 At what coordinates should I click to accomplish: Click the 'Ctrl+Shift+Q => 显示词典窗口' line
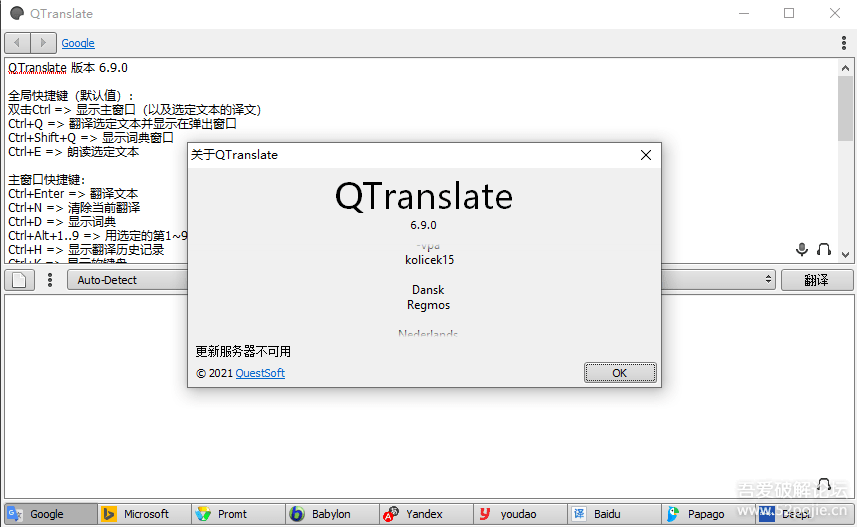coord(91,138)
